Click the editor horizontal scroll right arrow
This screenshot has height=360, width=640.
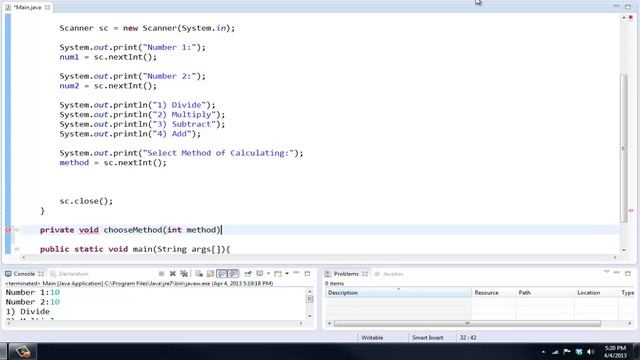click(615, 257)
